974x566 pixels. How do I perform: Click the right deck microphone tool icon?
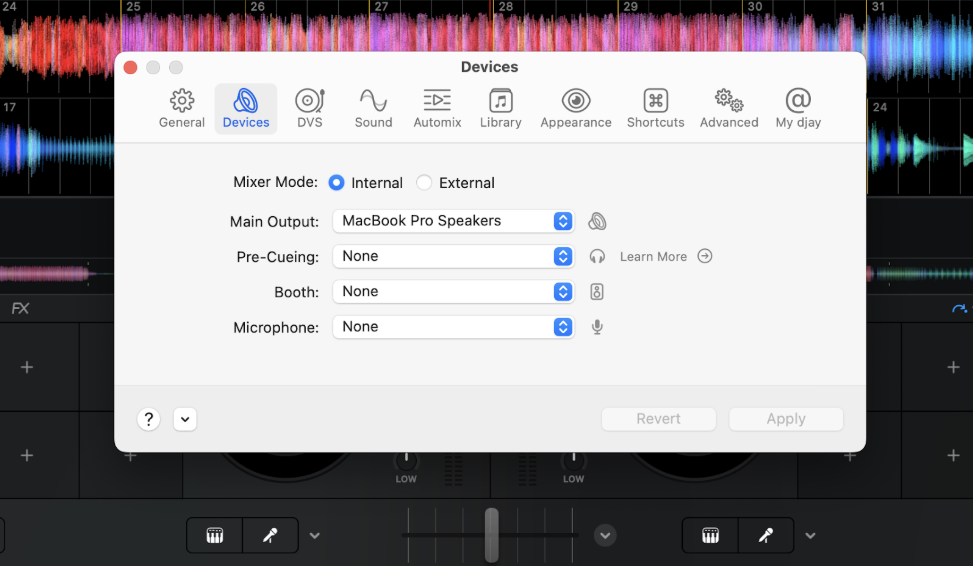(x=766, y=536)
